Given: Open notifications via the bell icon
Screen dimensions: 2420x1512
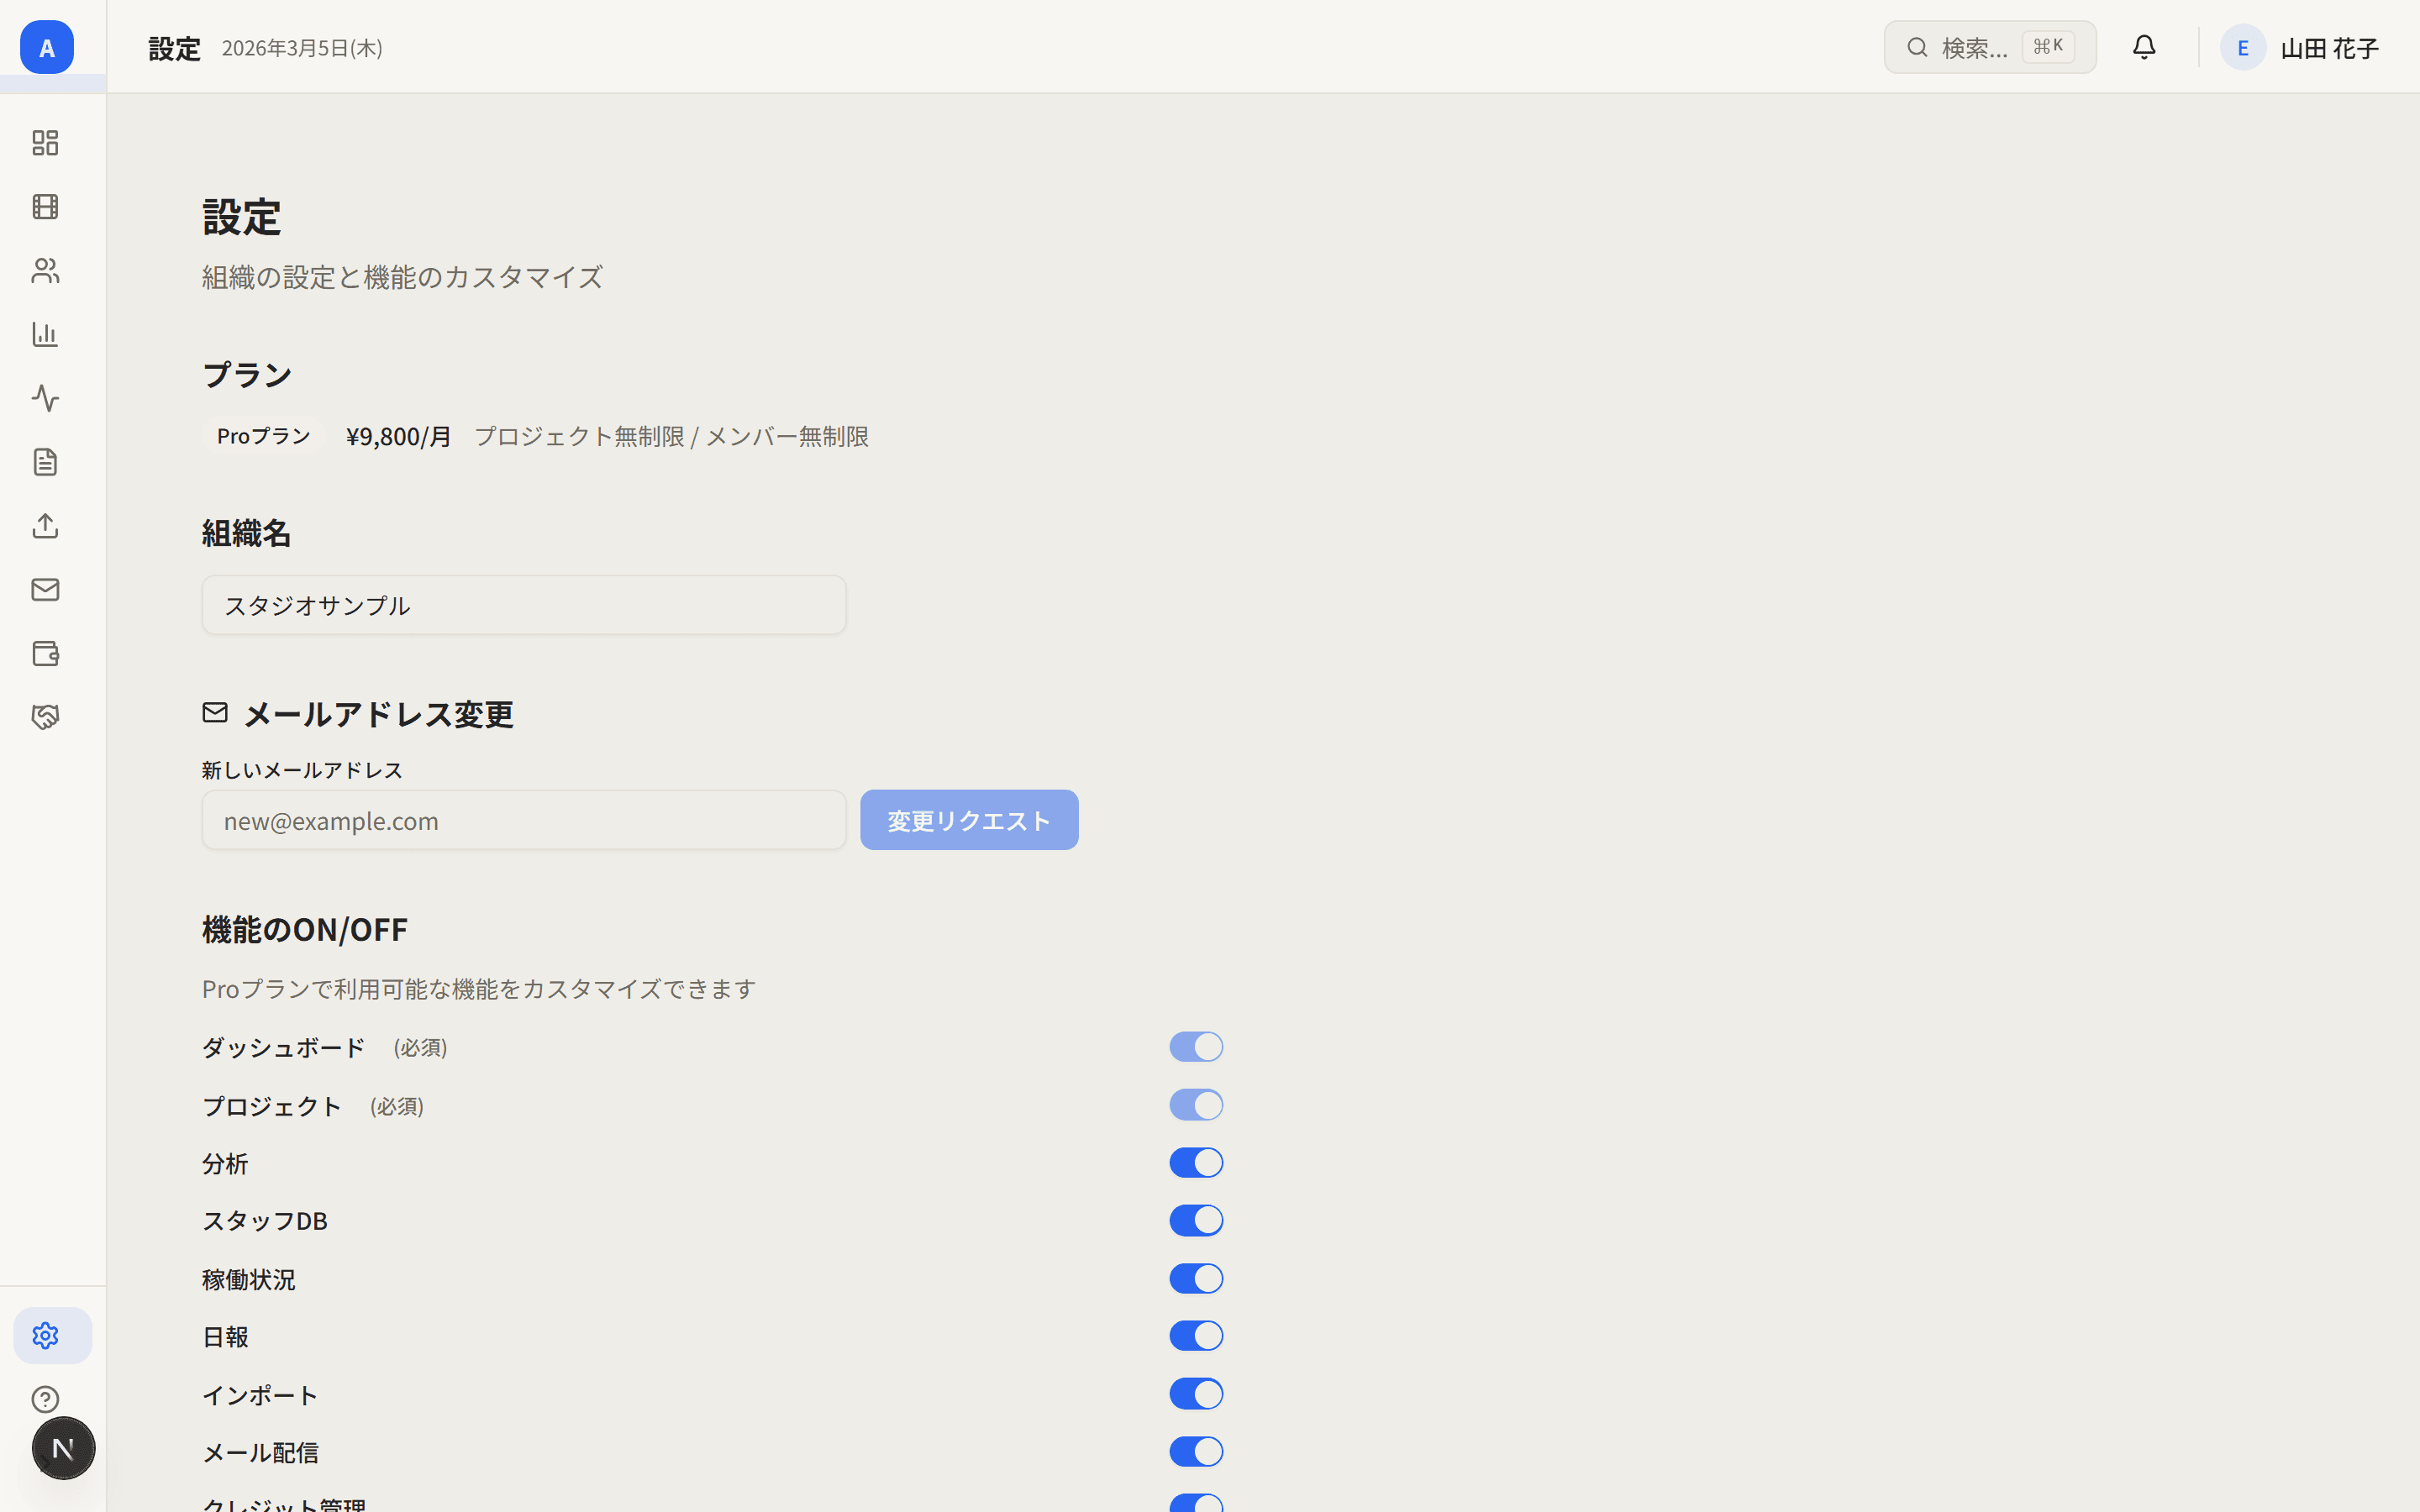Looking at the screenshot, I should point(2144,46).
